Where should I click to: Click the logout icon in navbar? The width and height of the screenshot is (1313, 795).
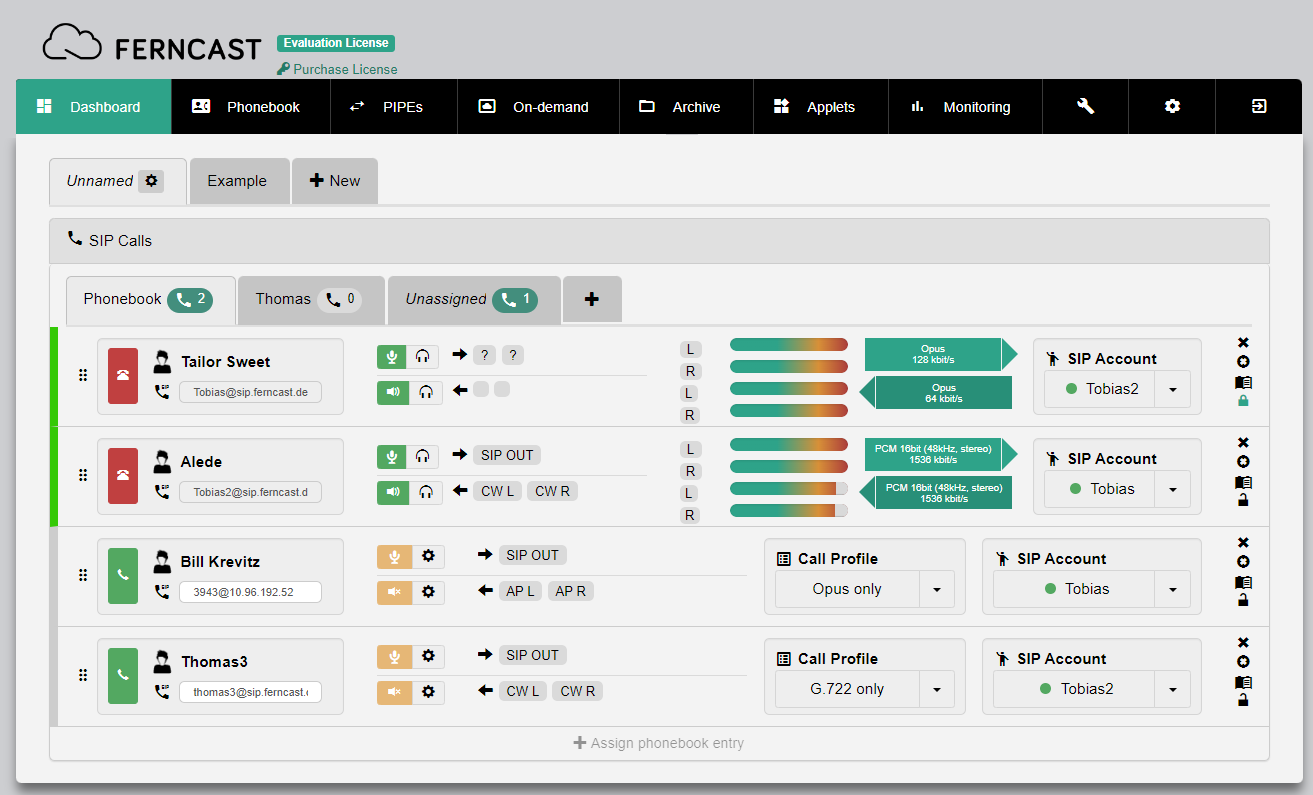(1259, 107)
